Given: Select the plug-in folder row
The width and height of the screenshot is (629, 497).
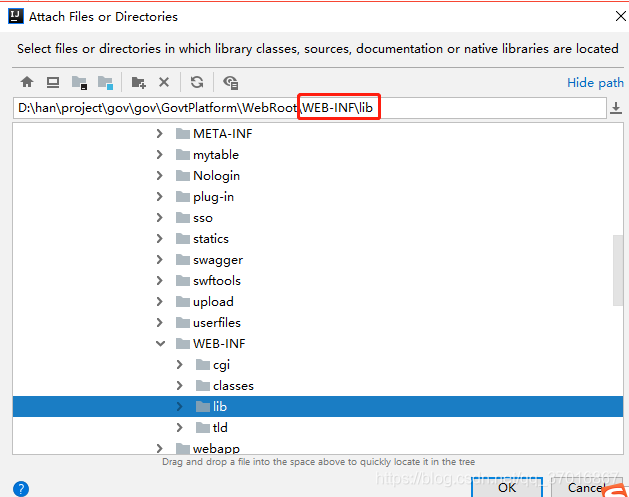Looking at the screenshot, I should (x=318, y=197).
